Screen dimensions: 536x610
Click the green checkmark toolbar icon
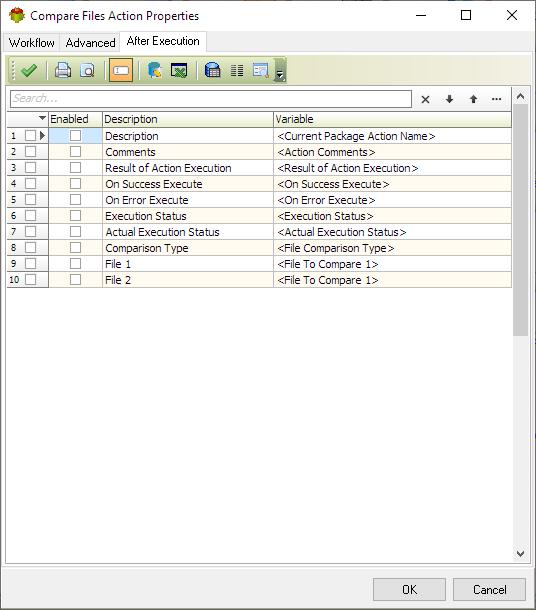point(28,70)
